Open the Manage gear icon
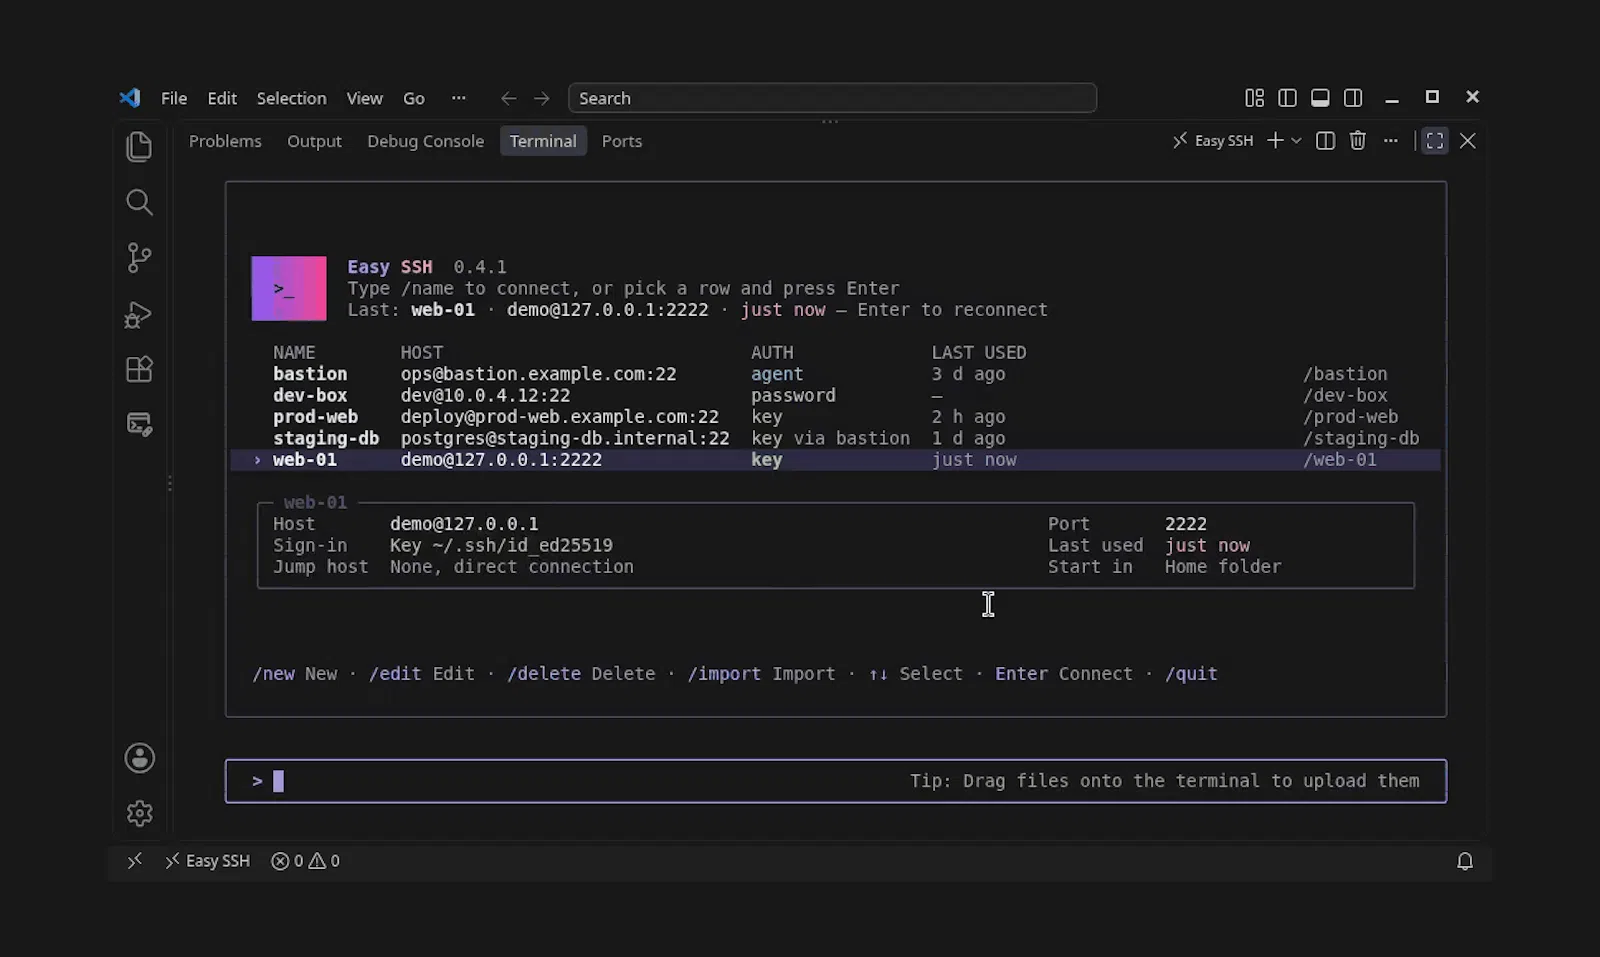The width and height of the screenshot is (1600, 957). [139, 813]
